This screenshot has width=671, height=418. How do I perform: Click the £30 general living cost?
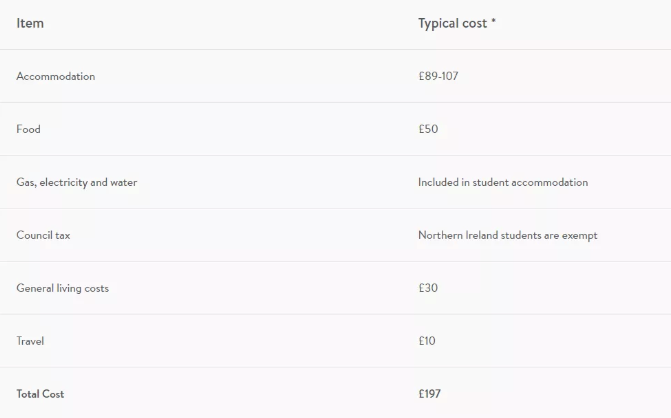428,289
